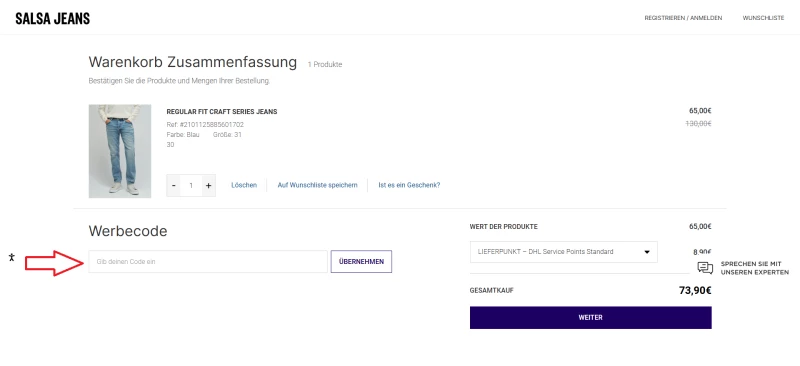Select the Warenkorb Zusammenfassung heading
Image resolution: width=800 pixels, height=366 pixels.
click(192, 62)
